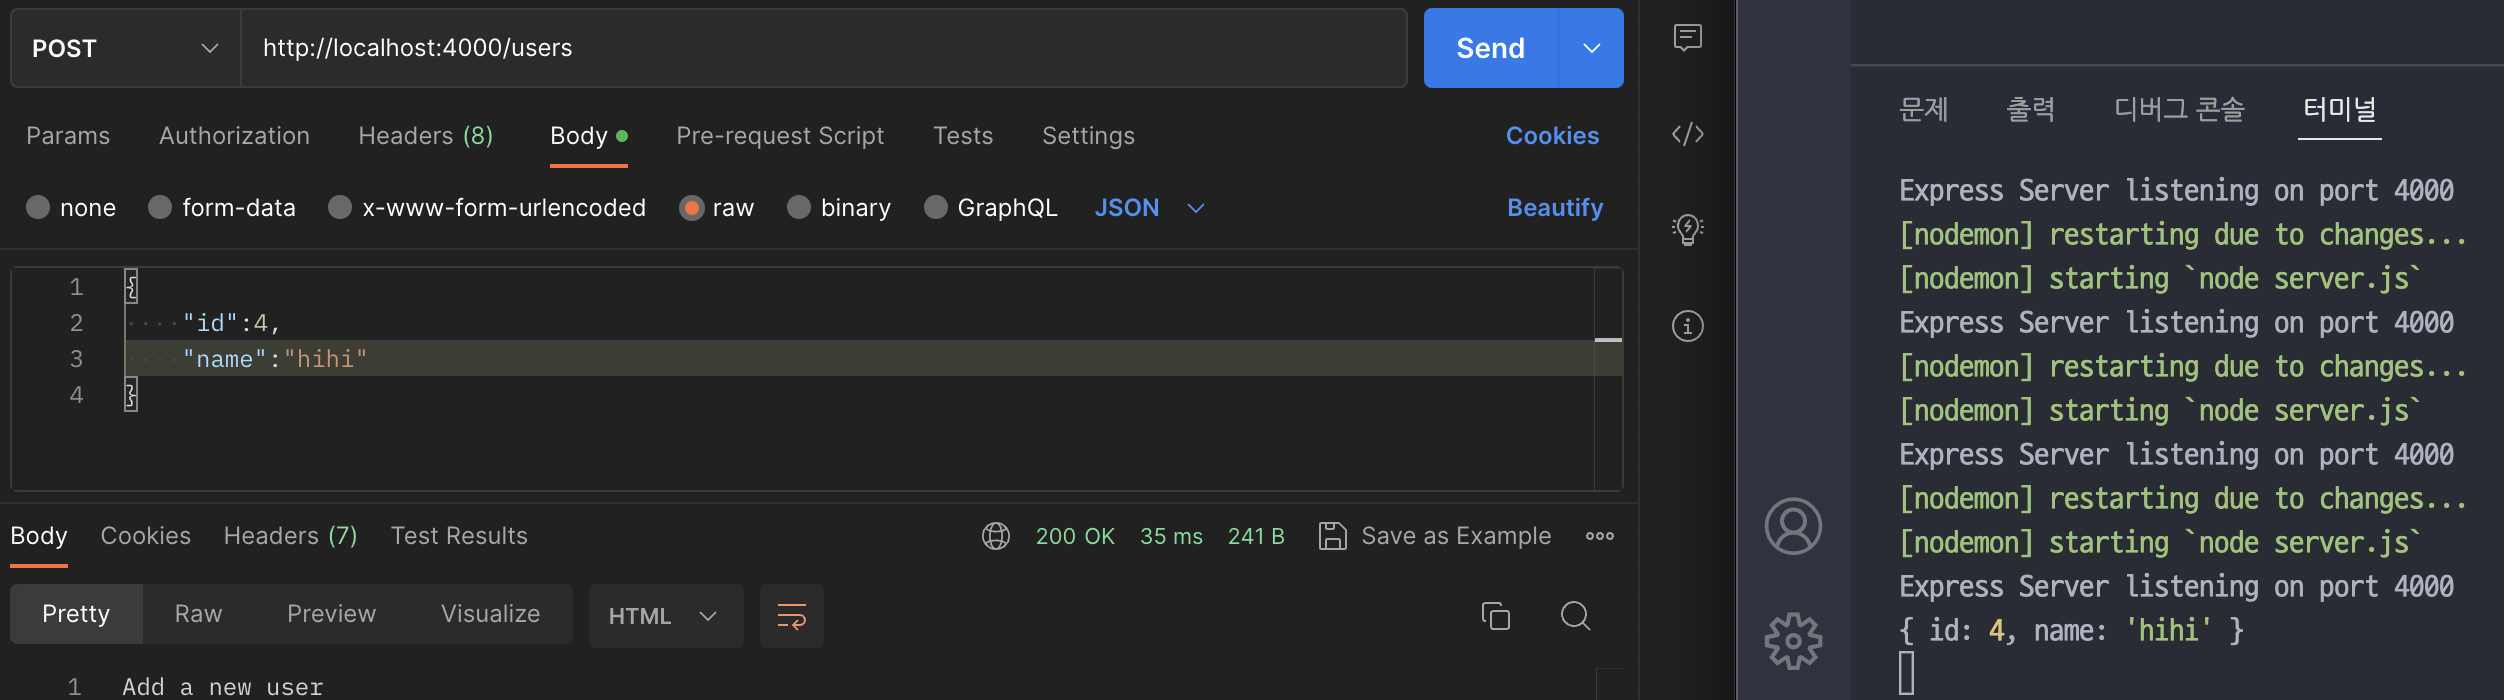Click the Beautify link
This screenshot has width=2504, height=700.
click(x=1555, y=208)
